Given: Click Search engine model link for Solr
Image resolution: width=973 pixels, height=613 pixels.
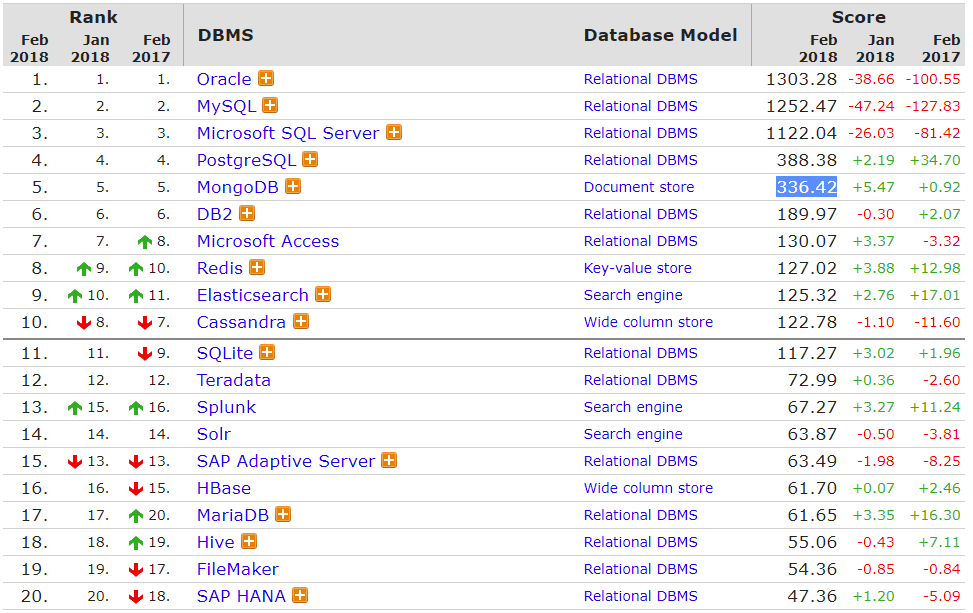Looking at the screenshot, I should pyautogui.click(x=633, y=434).
